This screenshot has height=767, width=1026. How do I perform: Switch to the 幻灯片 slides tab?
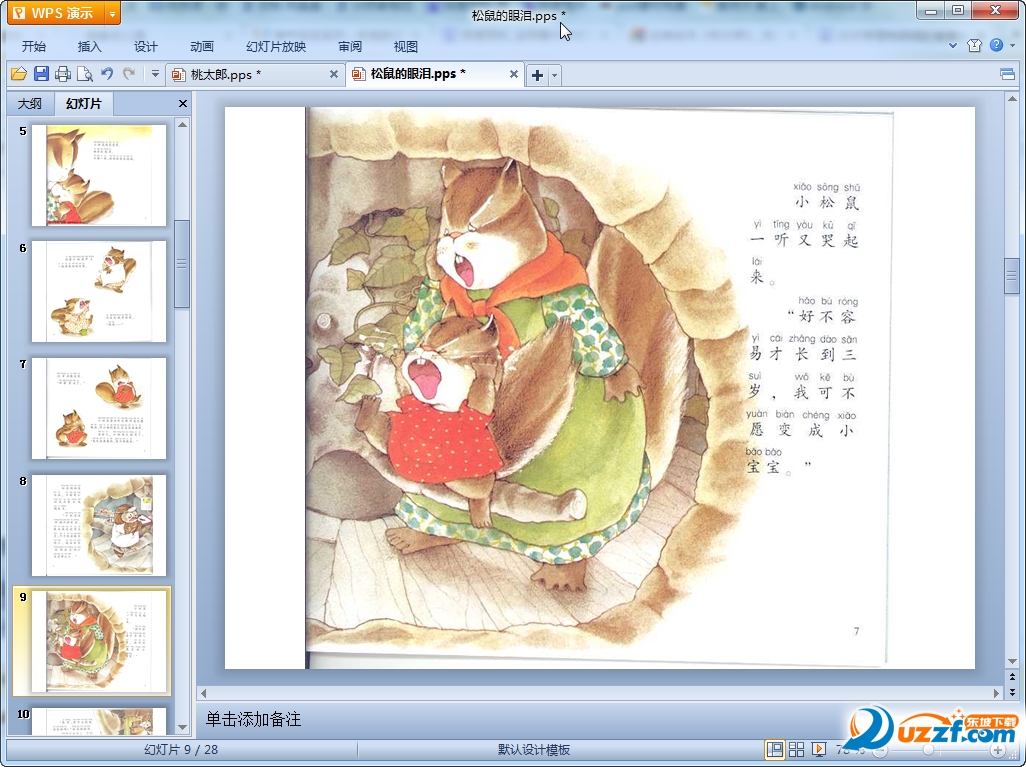click(84, 103)
